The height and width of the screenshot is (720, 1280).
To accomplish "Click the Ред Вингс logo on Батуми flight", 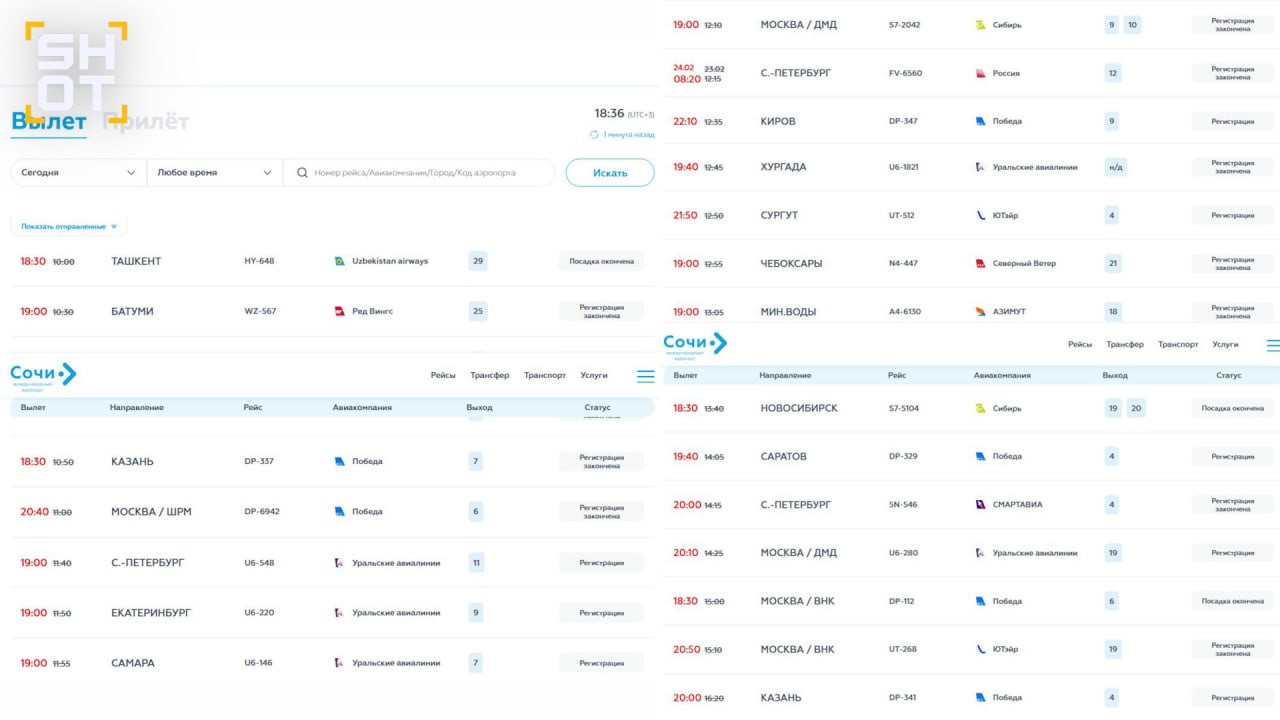I will tap(339, 311).
